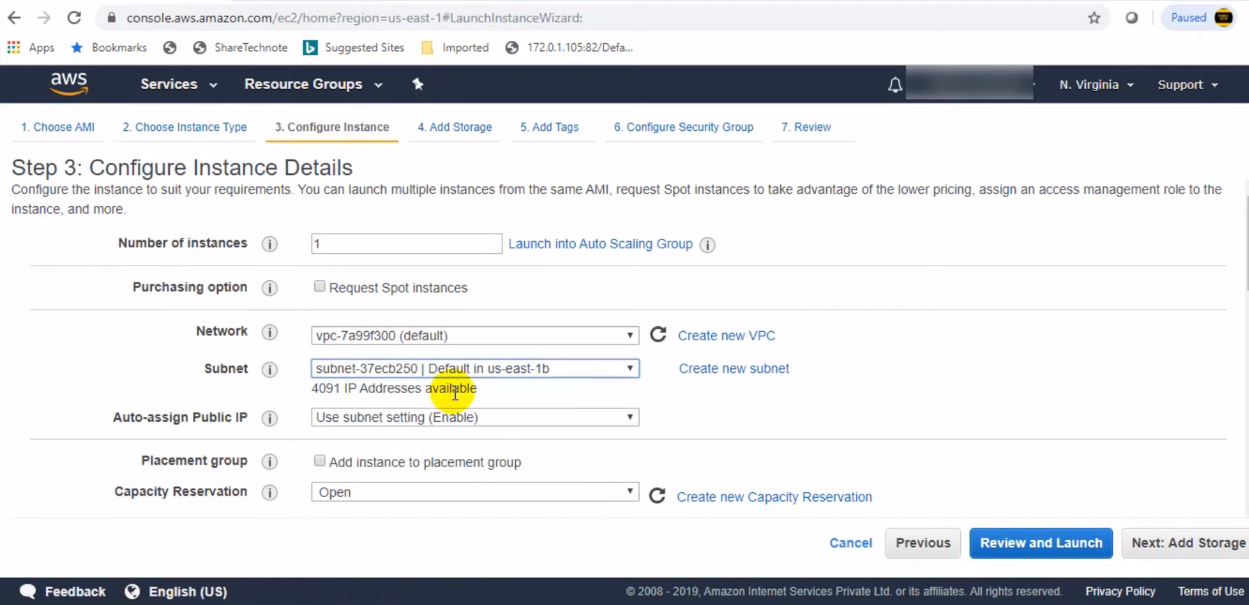Click the browser forward arrow
Viewport: 1249px width, 605px height.
coord(43,18)
